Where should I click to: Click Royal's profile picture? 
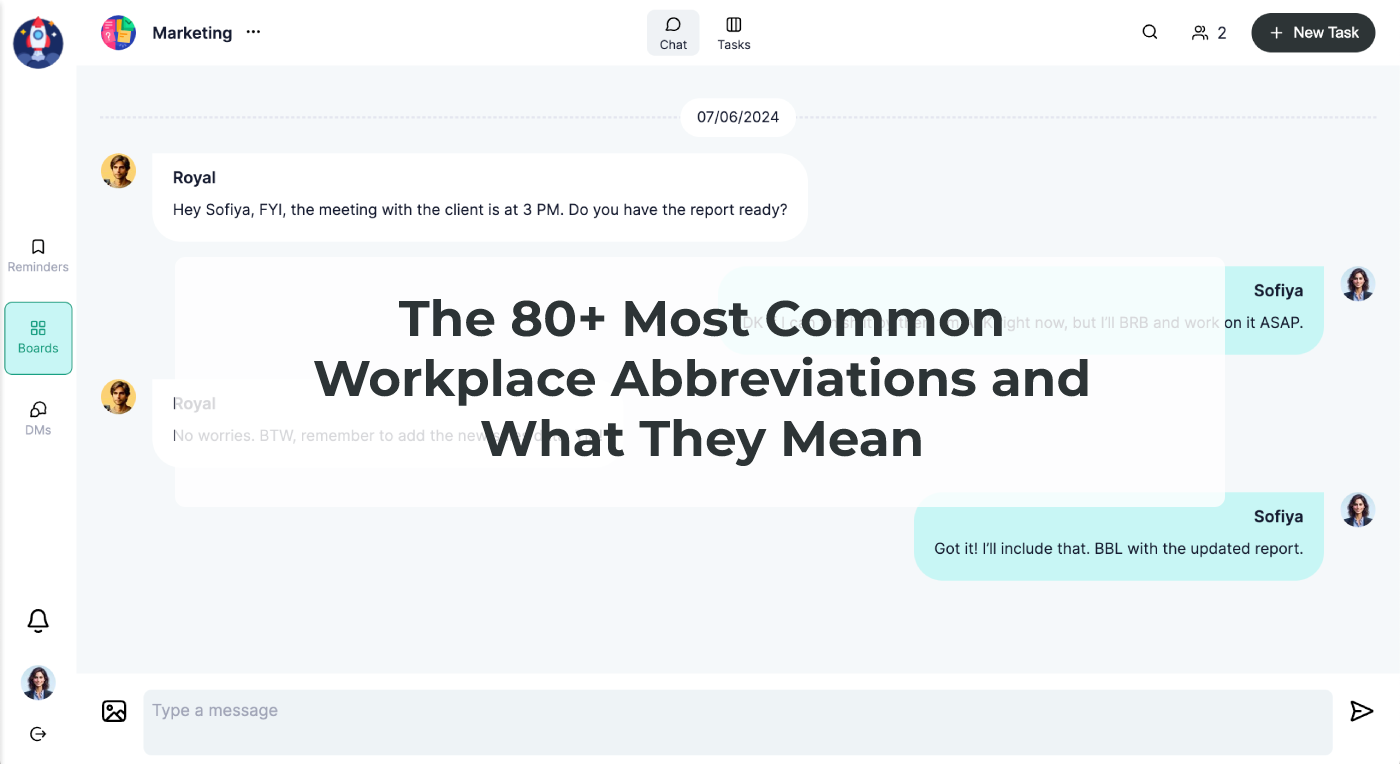[118, 171]
